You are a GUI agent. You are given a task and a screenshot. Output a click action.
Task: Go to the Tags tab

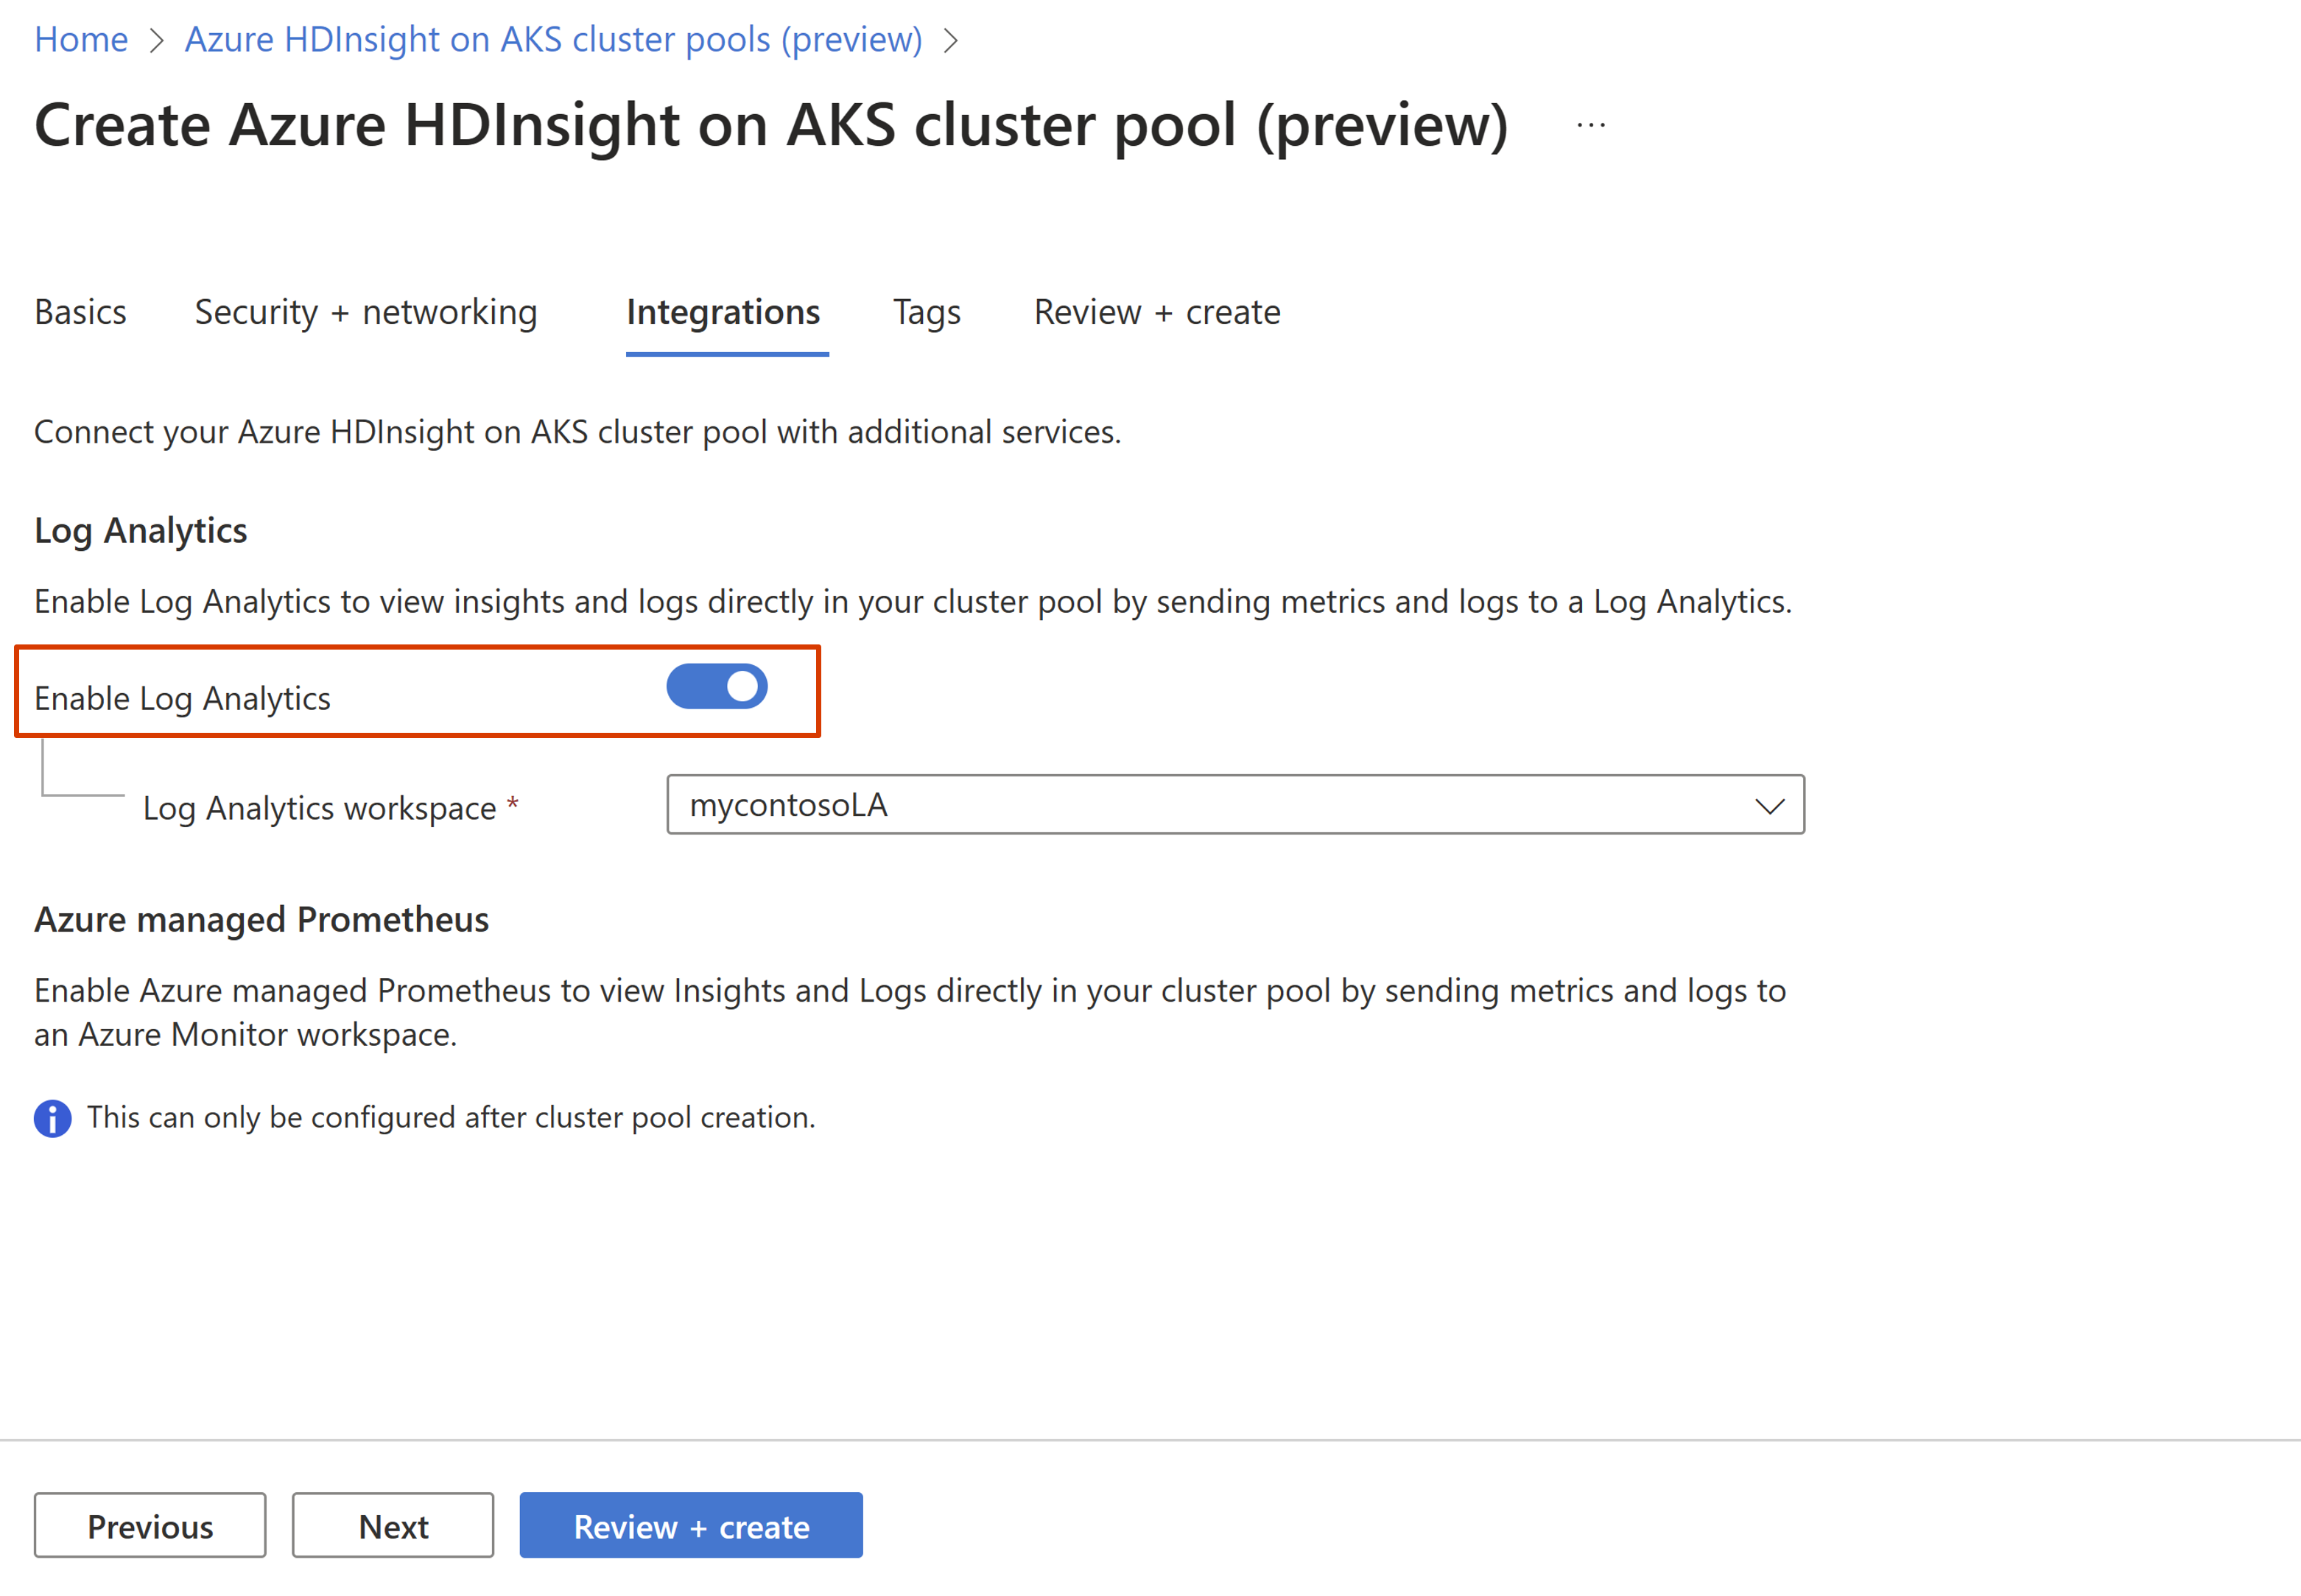click(926, 313)
